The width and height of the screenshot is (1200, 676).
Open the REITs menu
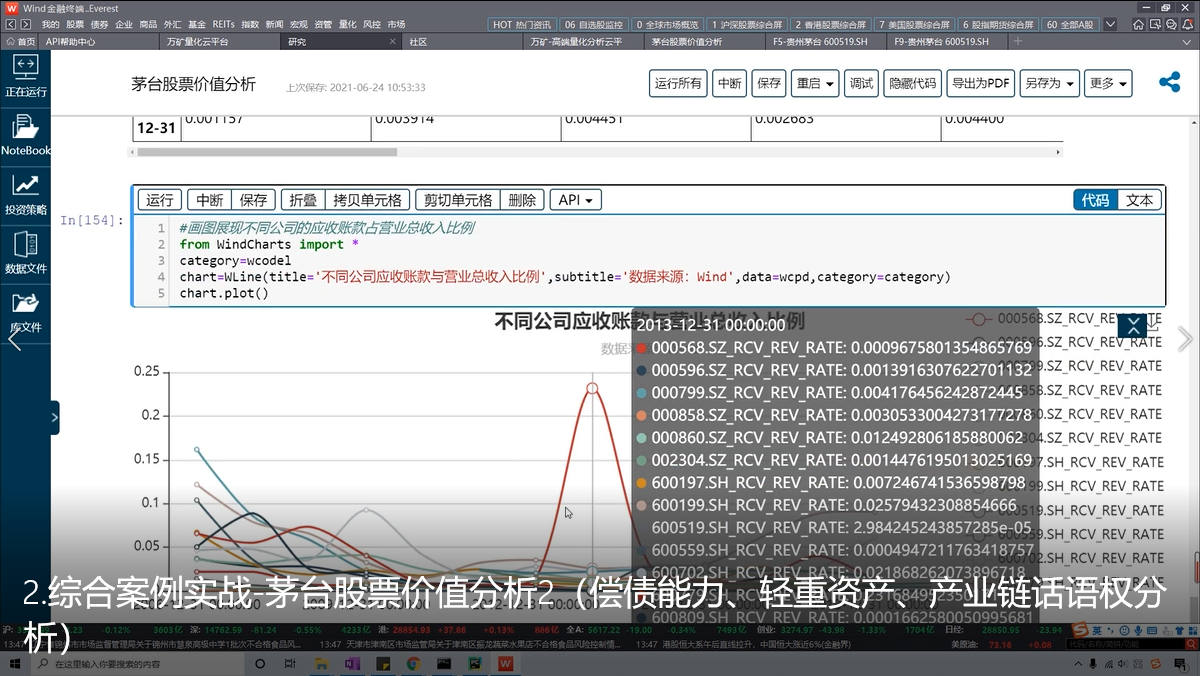(x=223, y=24)
